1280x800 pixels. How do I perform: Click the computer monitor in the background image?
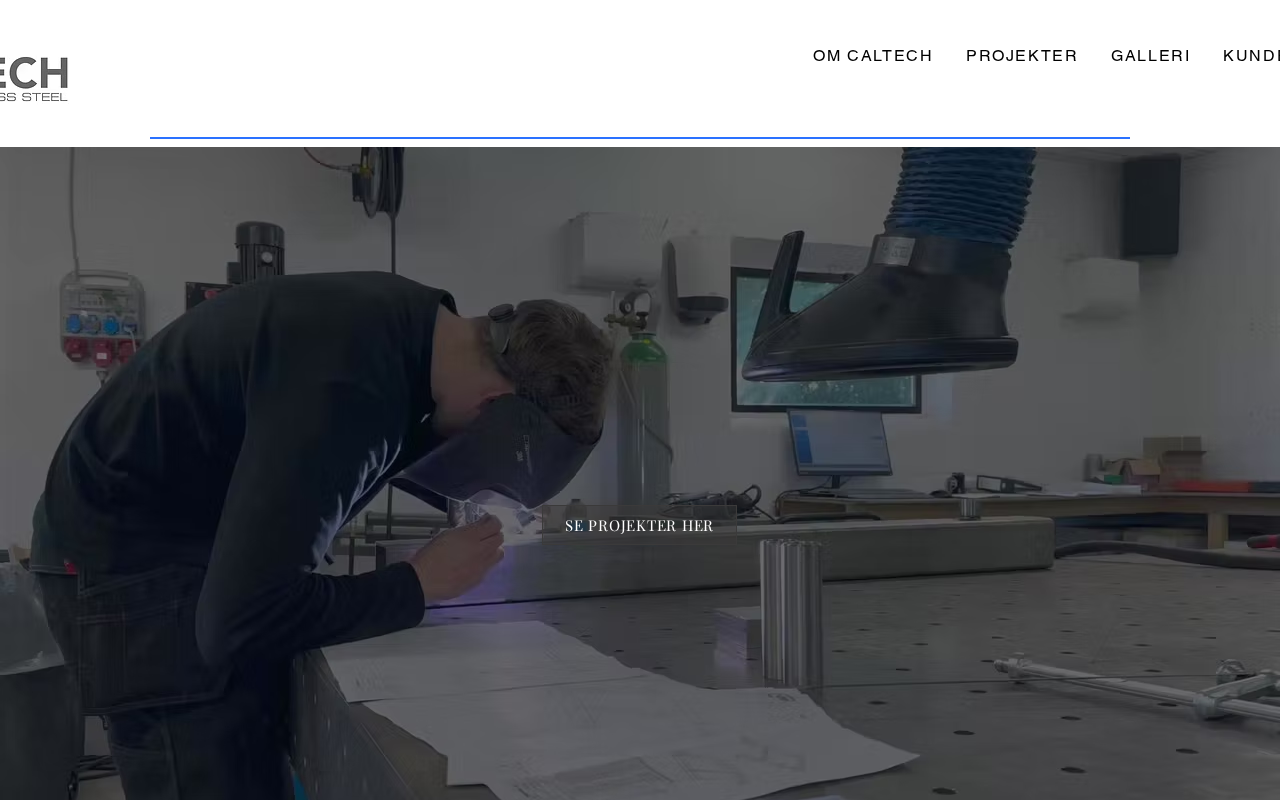click(x=839, y=443)
